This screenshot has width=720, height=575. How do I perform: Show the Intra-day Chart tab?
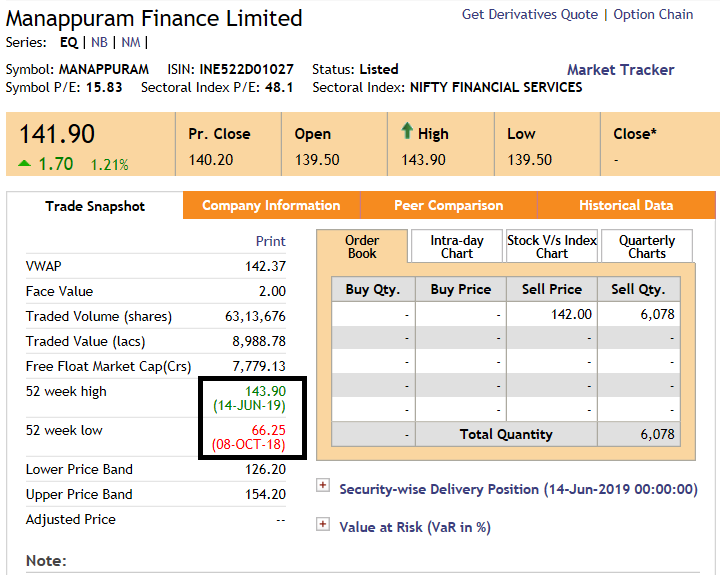point(457,247)
